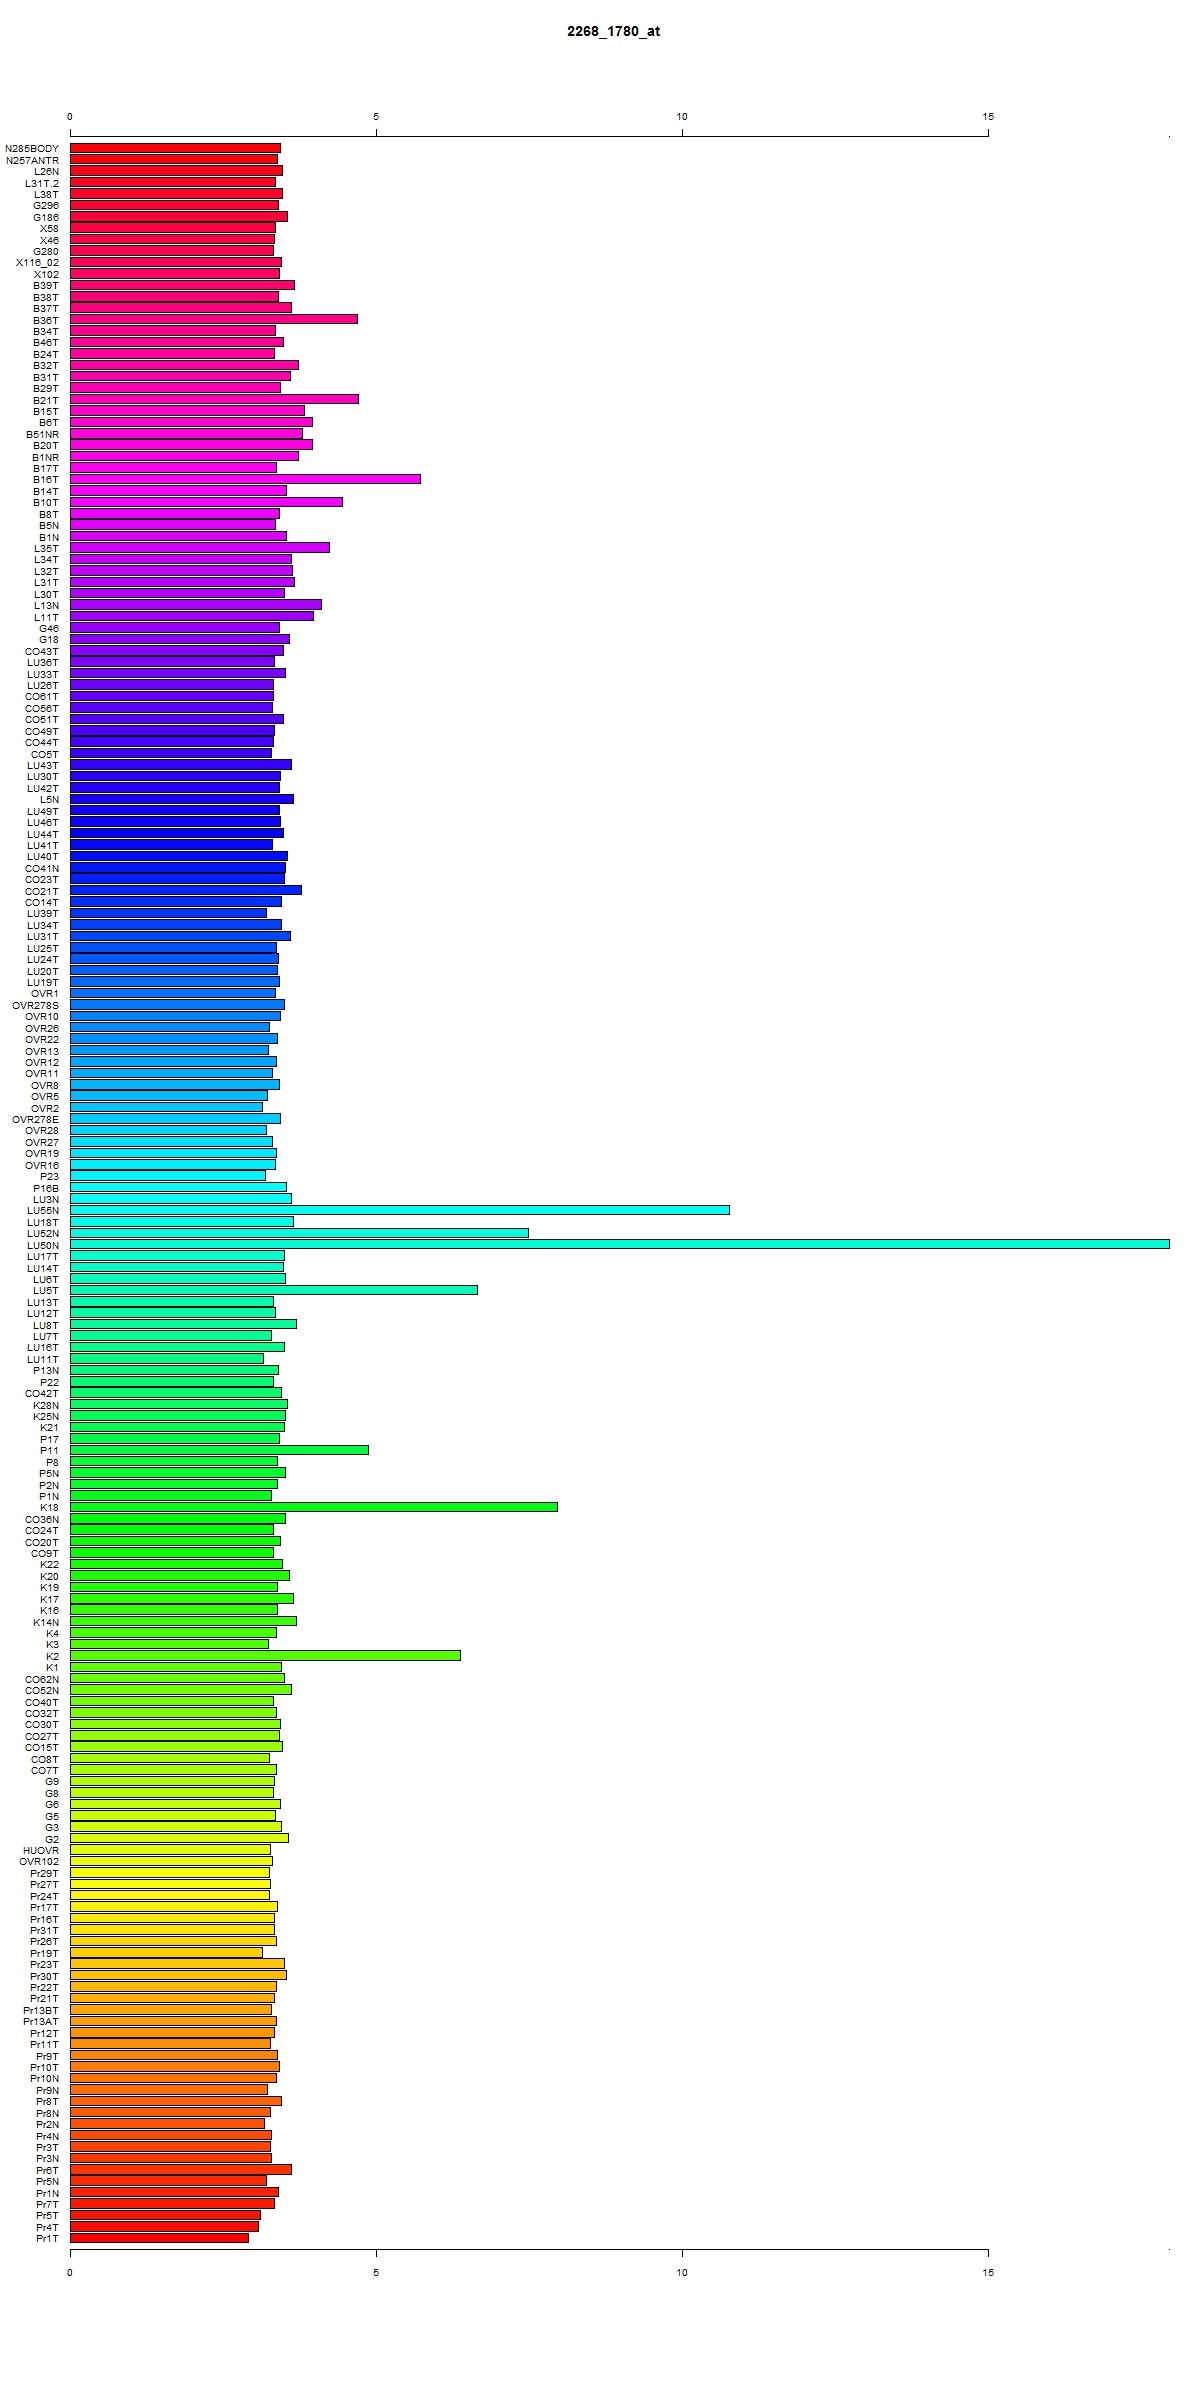Select the OVR278E sample label
The width and height of the screenshot is (1200, 2400).
pyautogui.click(x=35, y=1120)
